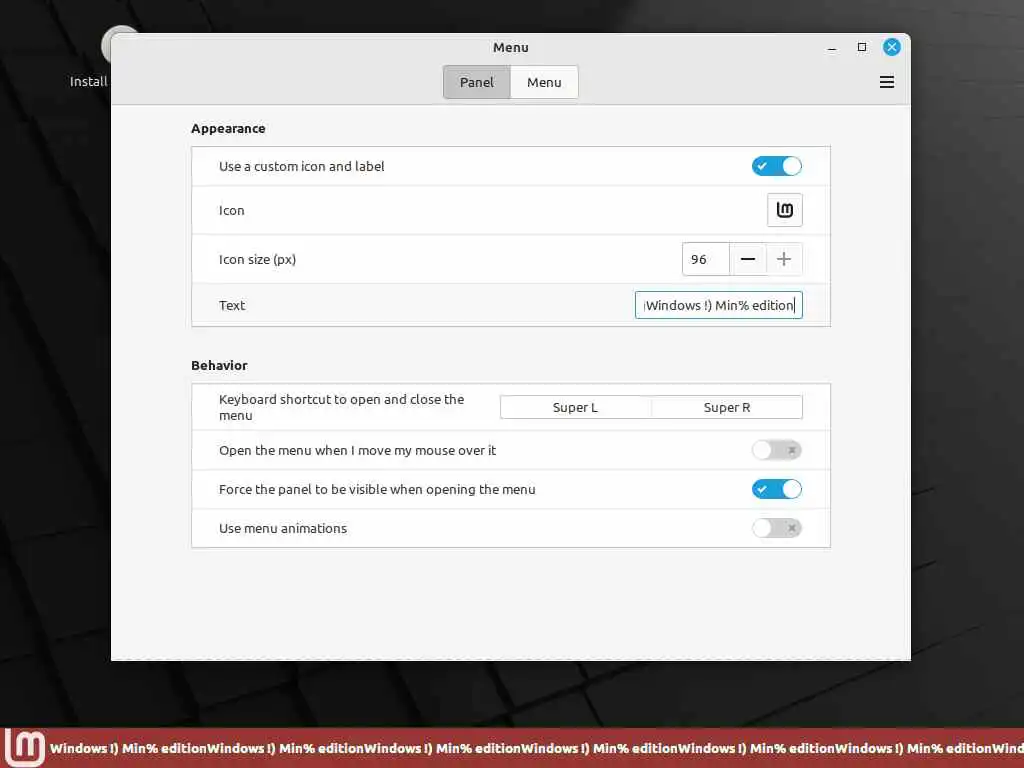This screenshot has width=1024, height=768.
Task: Enable open menu on mouse over
Action: [776, 450]
